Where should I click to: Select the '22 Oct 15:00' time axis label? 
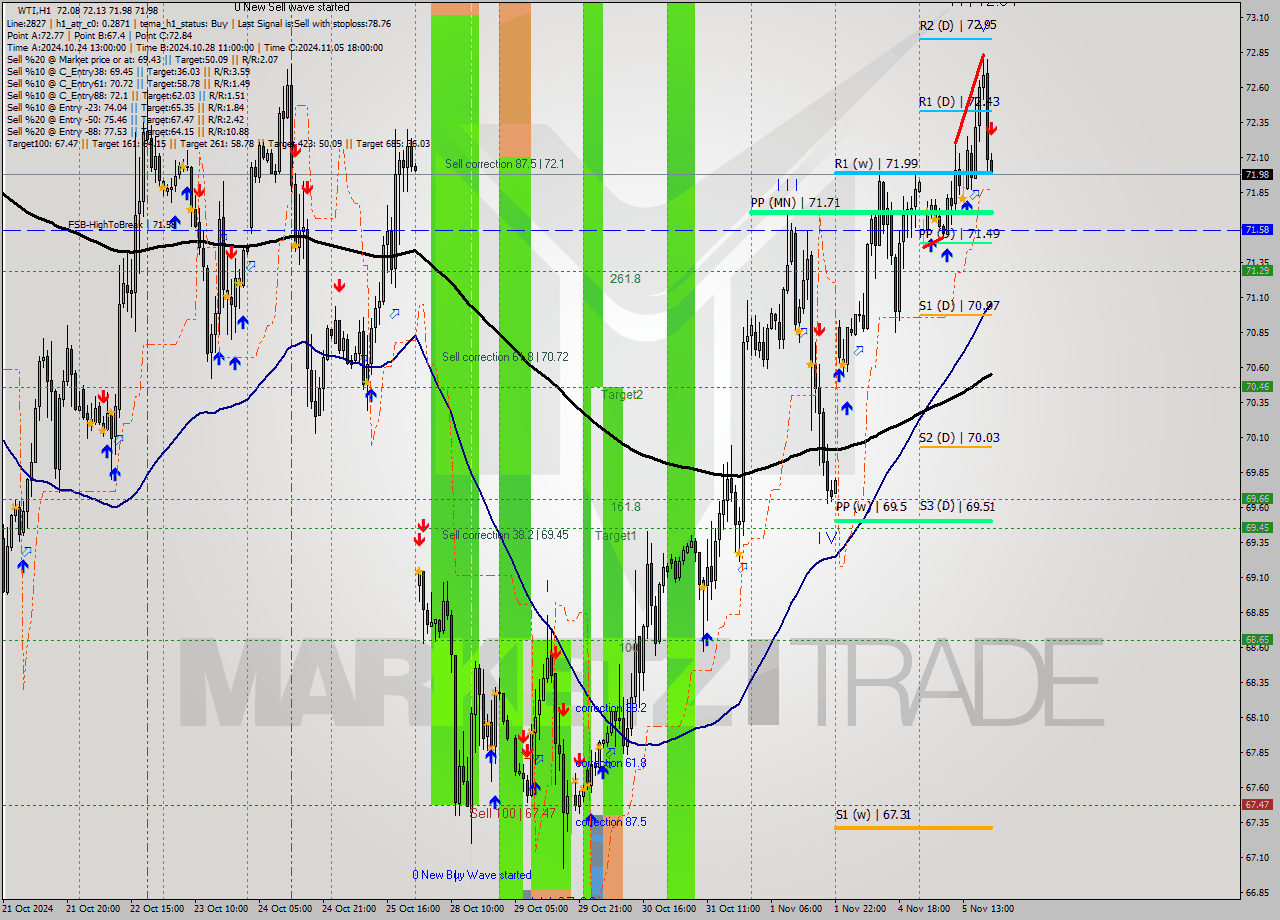click(x=156, y=909)
